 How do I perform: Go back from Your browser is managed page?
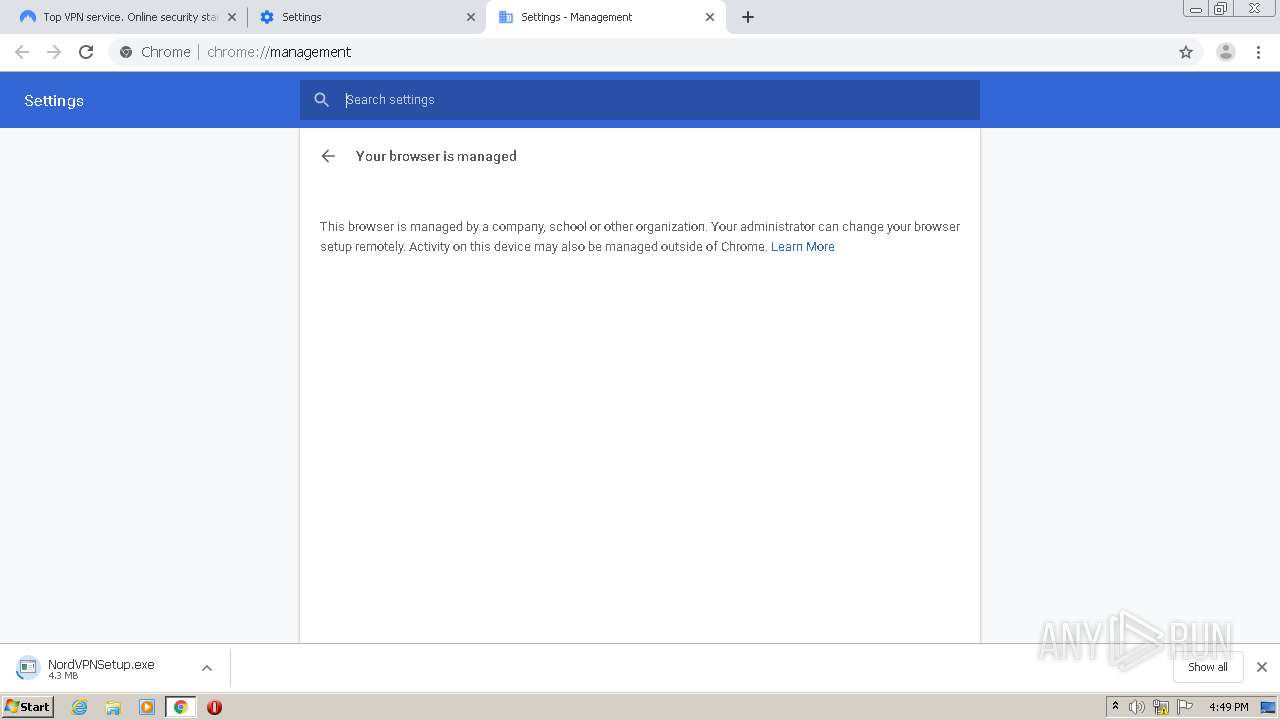pos(328,156)
